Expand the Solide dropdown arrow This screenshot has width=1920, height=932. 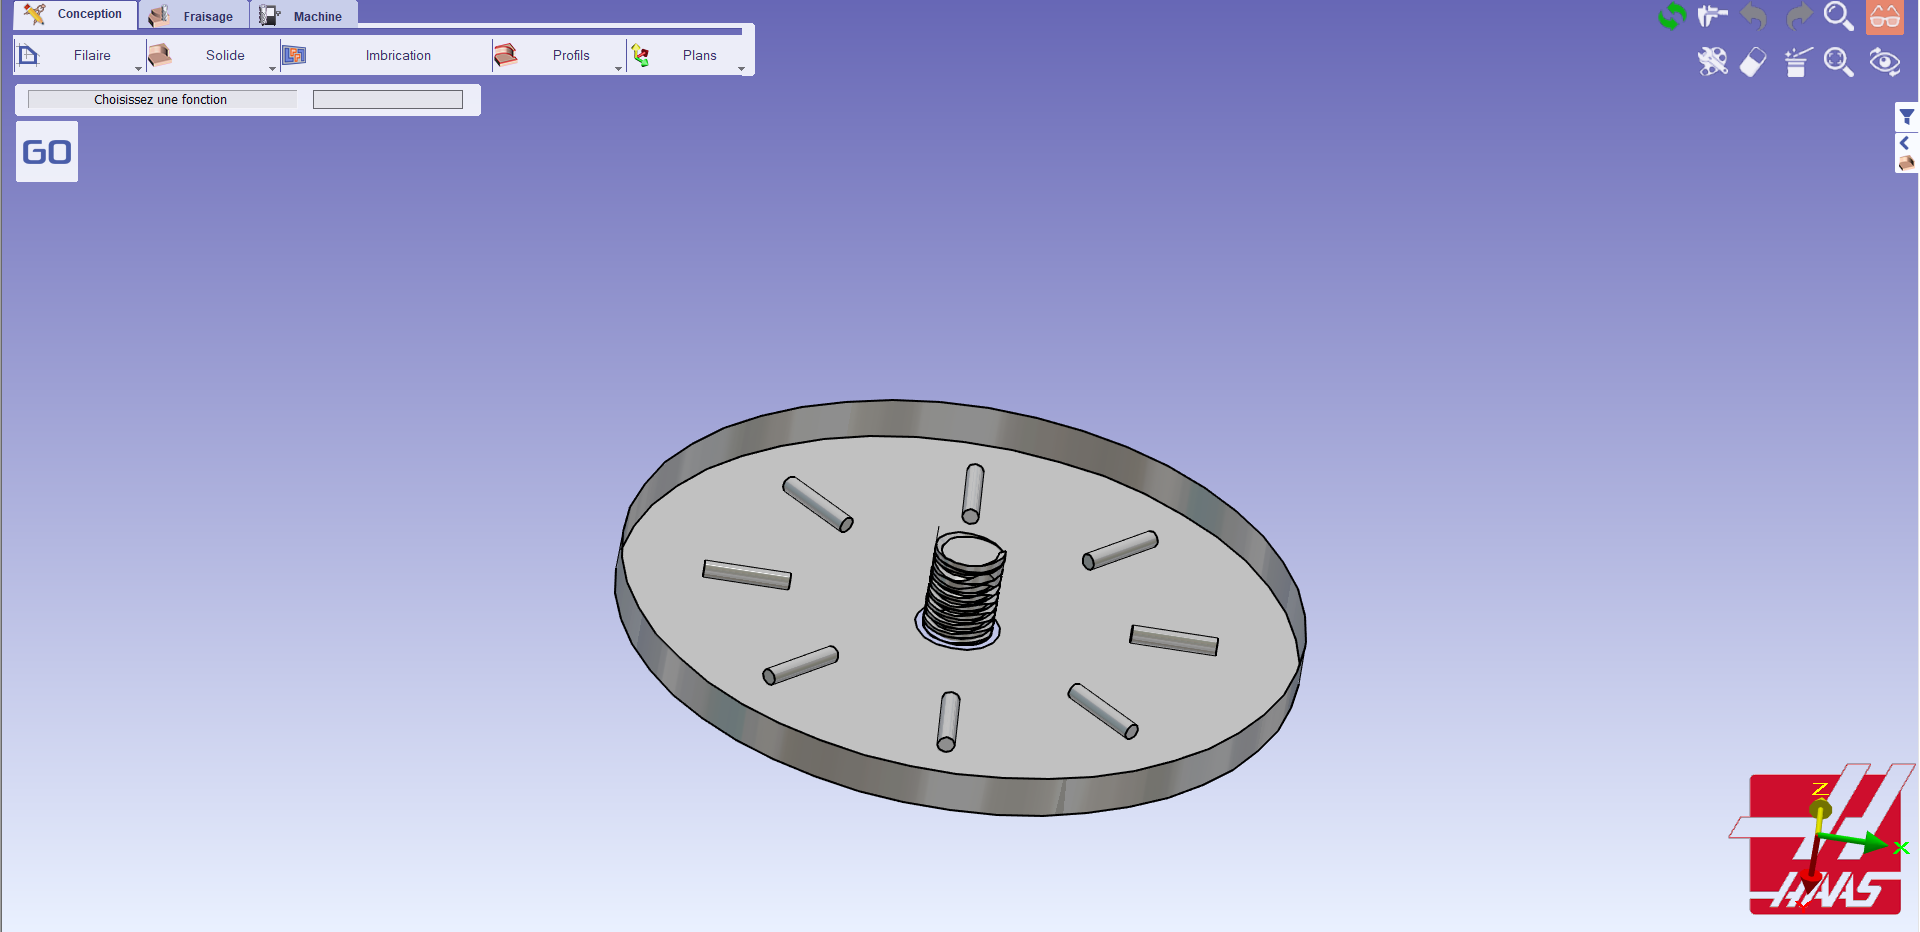[x=272, y=69]
